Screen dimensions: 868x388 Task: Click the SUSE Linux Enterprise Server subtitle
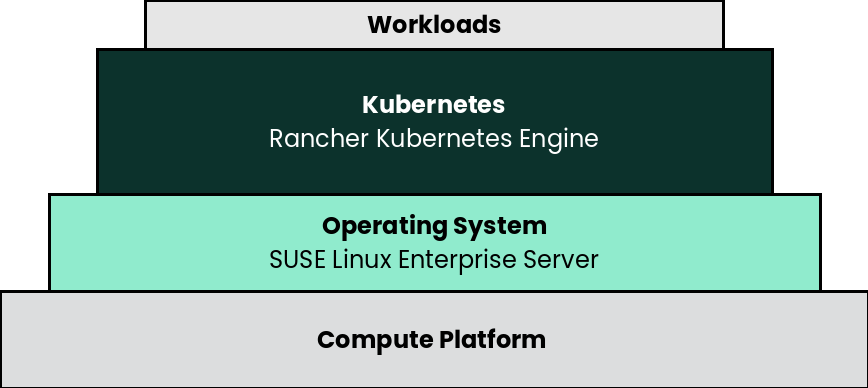tap(433, 260)
